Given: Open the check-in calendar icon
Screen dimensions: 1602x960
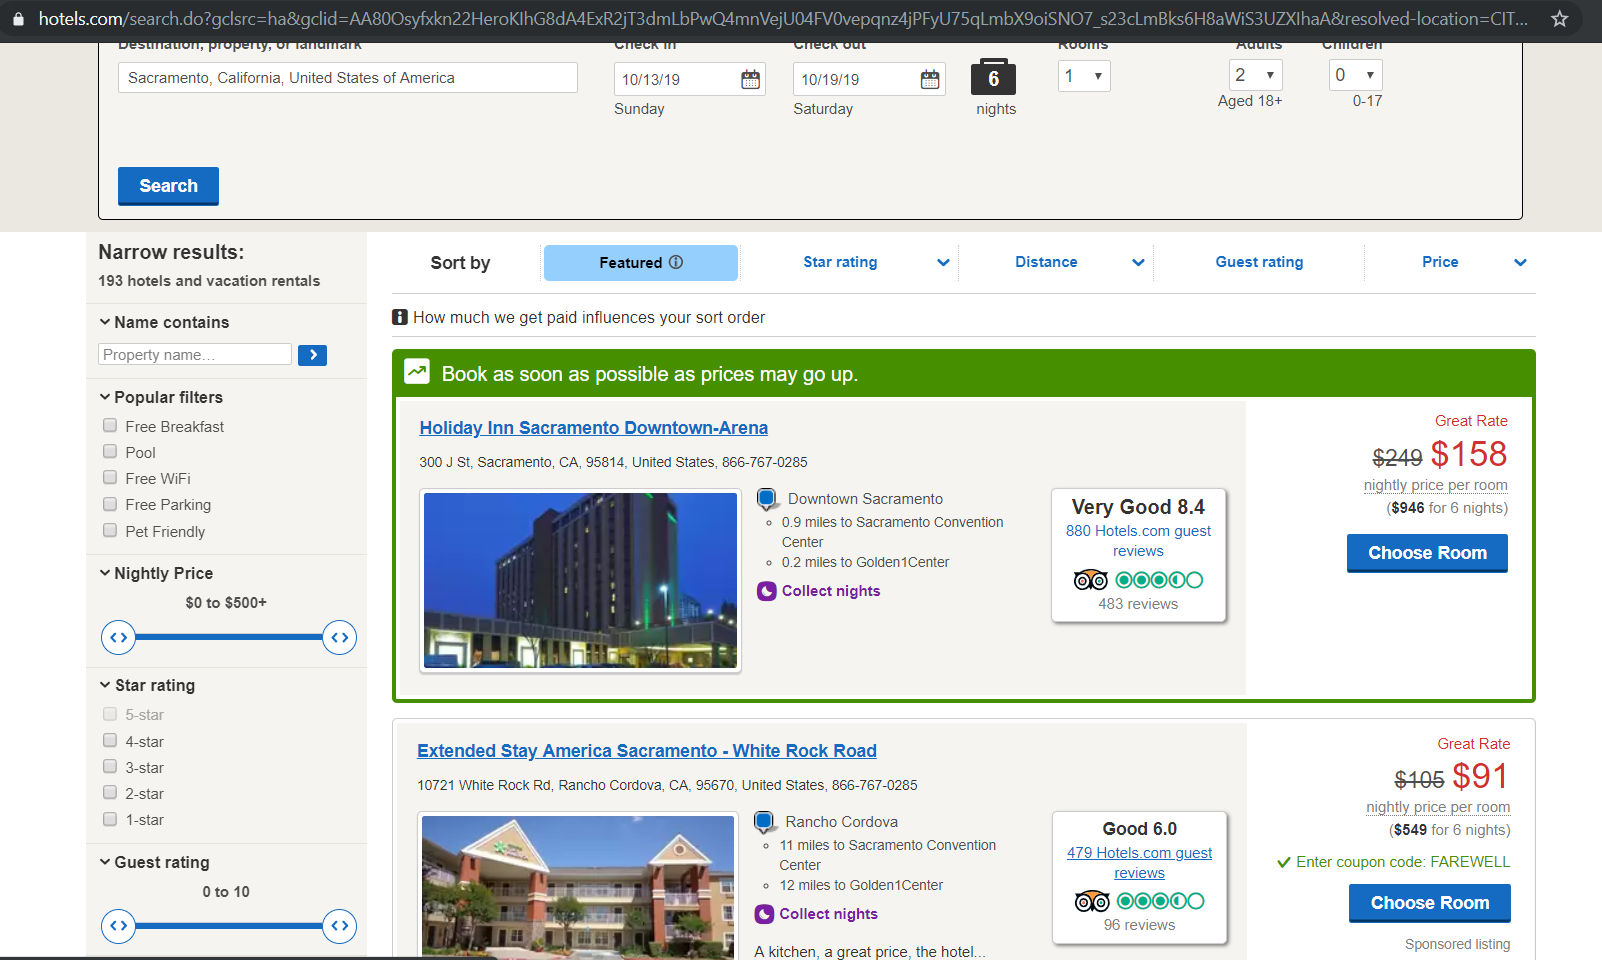Looking at the screenshot, I should [750, 79].
